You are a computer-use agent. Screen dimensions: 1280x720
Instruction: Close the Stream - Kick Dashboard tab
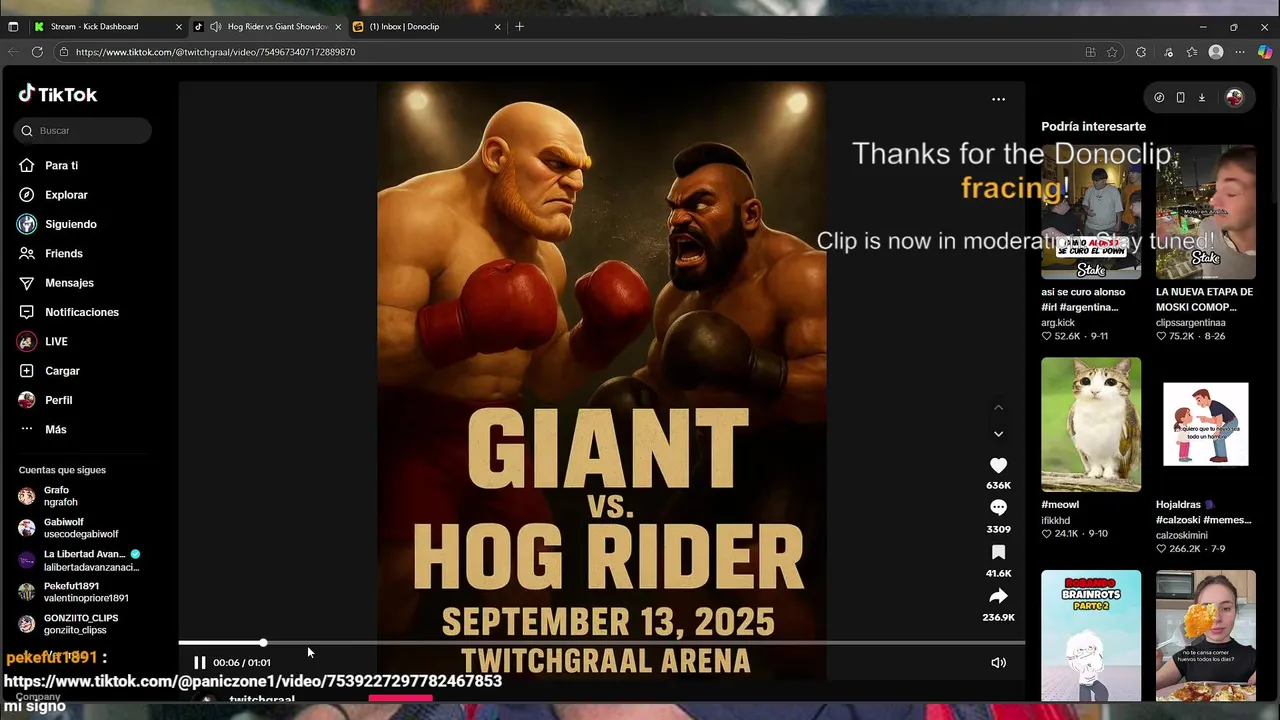[x=179, y=27]
